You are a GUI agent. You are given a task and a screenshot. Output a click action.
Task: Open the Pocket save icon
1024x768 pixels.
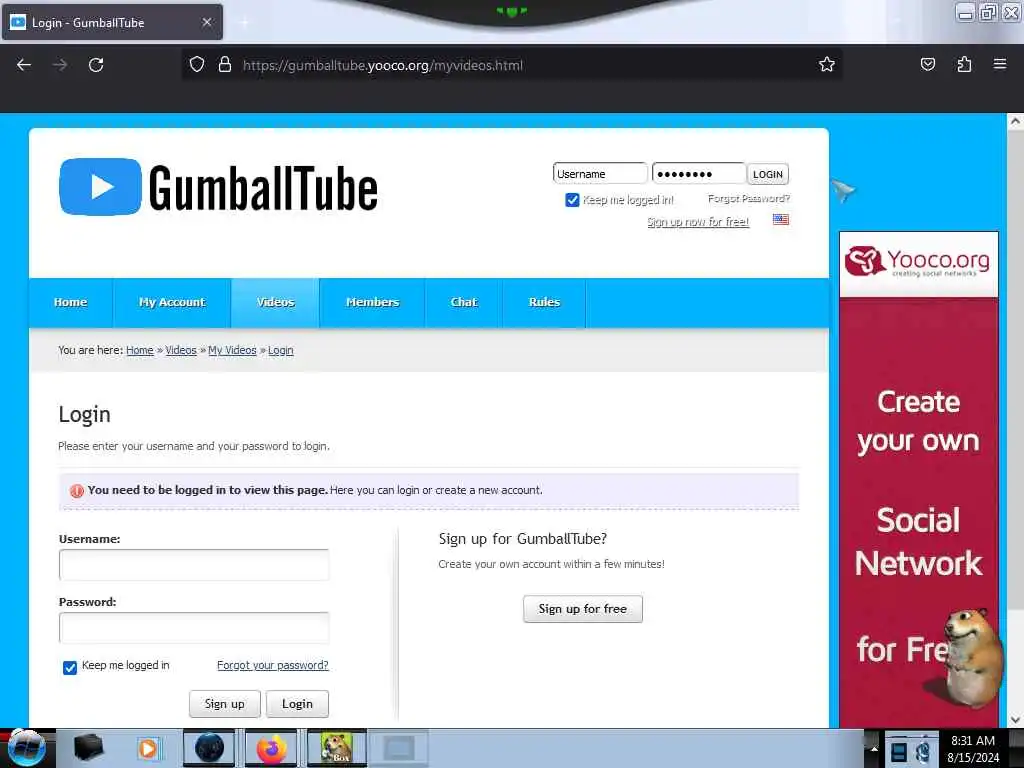click(x=927, y=64)
